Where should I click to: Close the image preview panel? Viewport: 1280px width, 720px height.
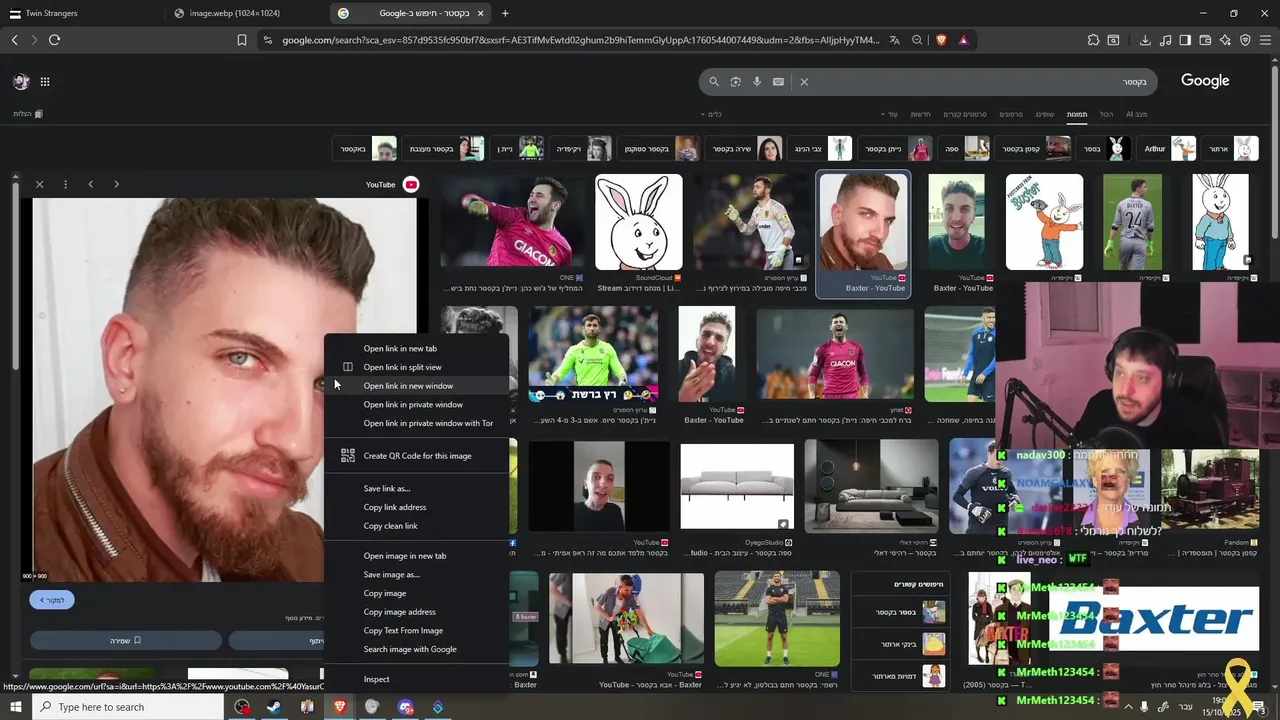39,184
